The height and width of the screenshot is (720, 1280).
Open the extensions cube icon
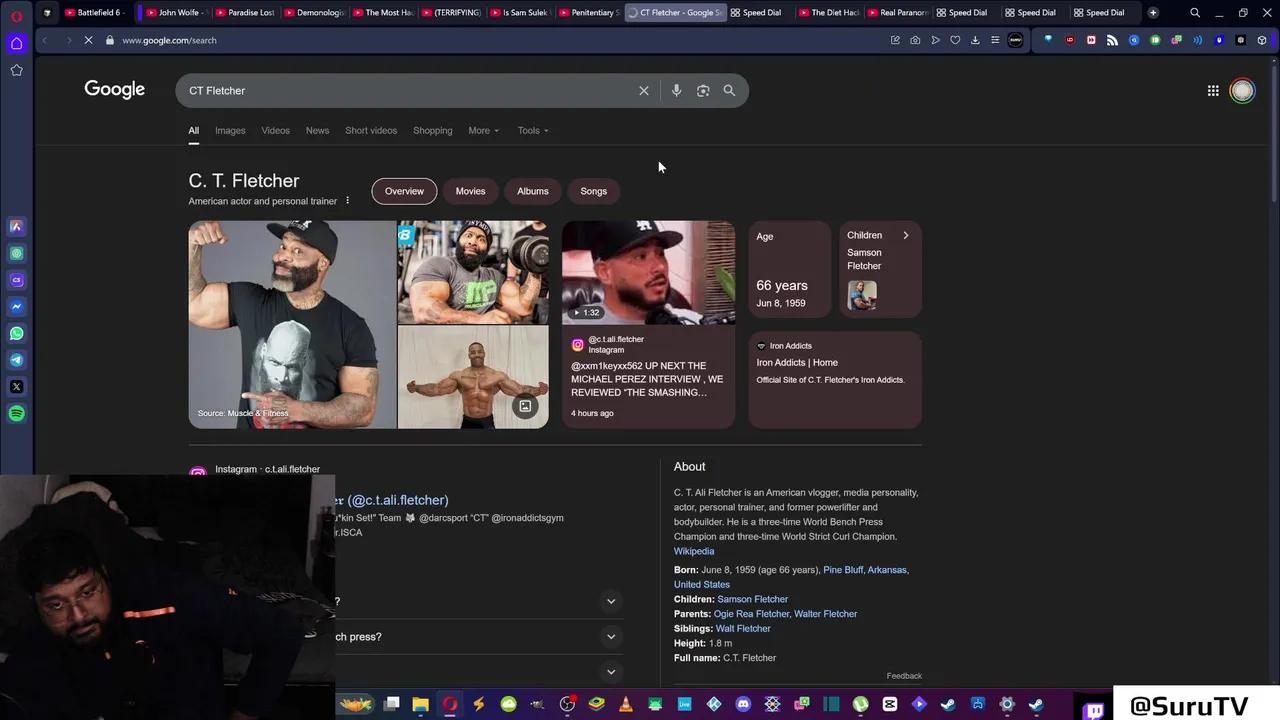pyautogui.click(x=1263, y=40)
